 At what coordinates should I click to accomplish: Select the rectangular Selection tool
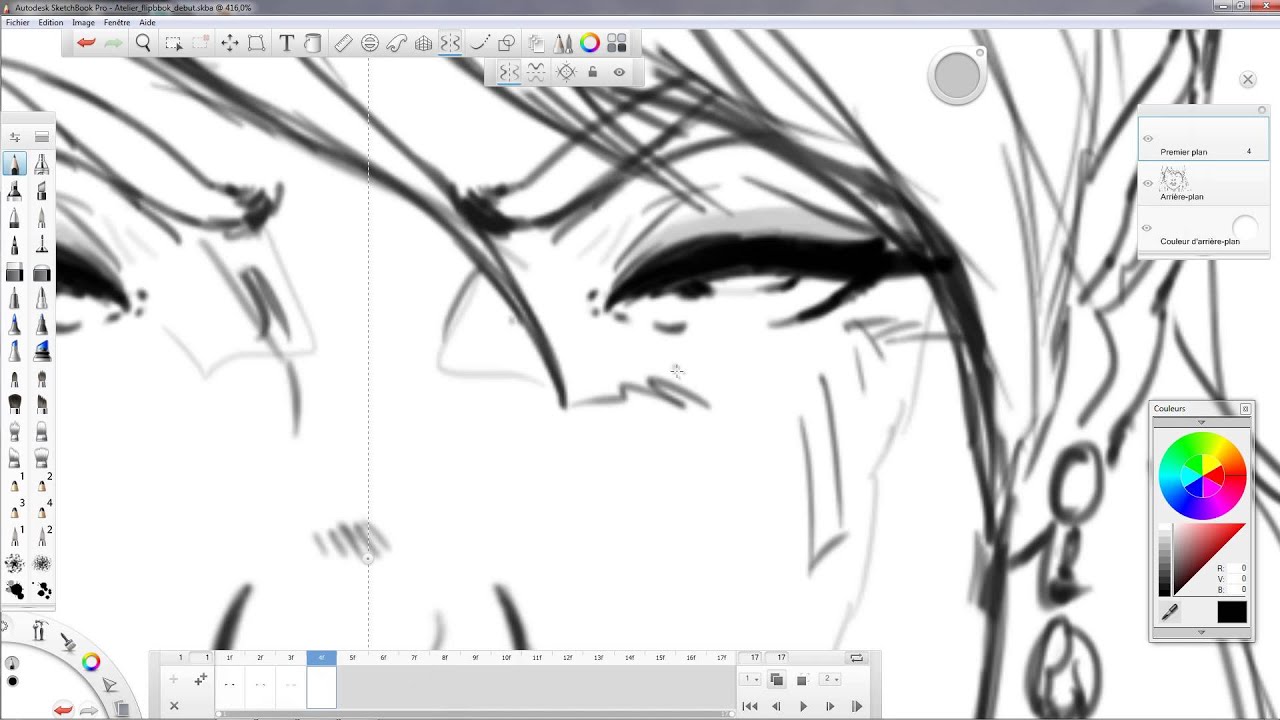click(173, 43)
